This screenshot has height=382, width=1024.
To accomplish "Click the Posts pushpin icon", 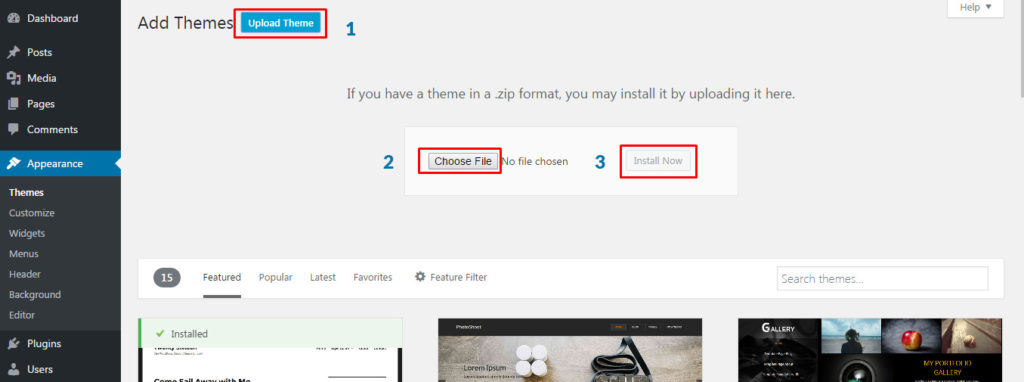I will [x=13, y=52].
